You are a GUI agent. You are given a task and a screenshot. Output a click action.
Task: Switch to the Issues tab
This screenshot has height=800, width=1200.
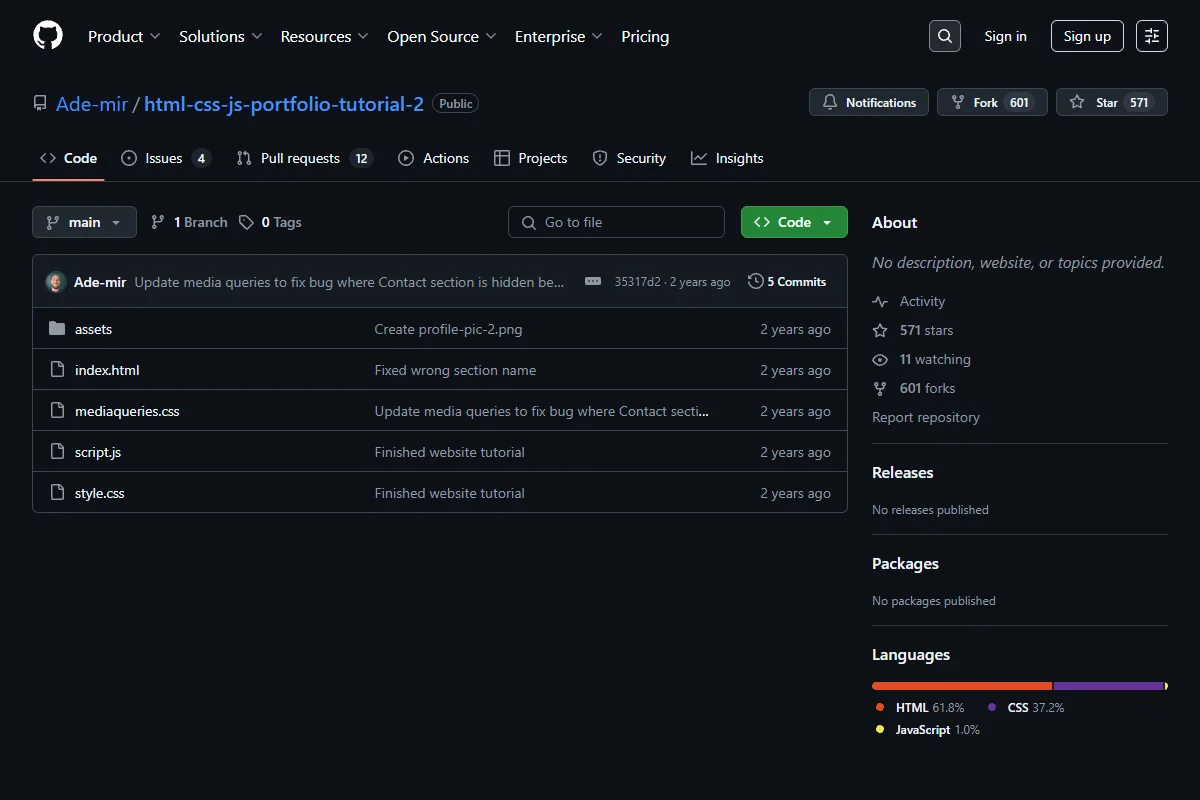pos(166,158)
